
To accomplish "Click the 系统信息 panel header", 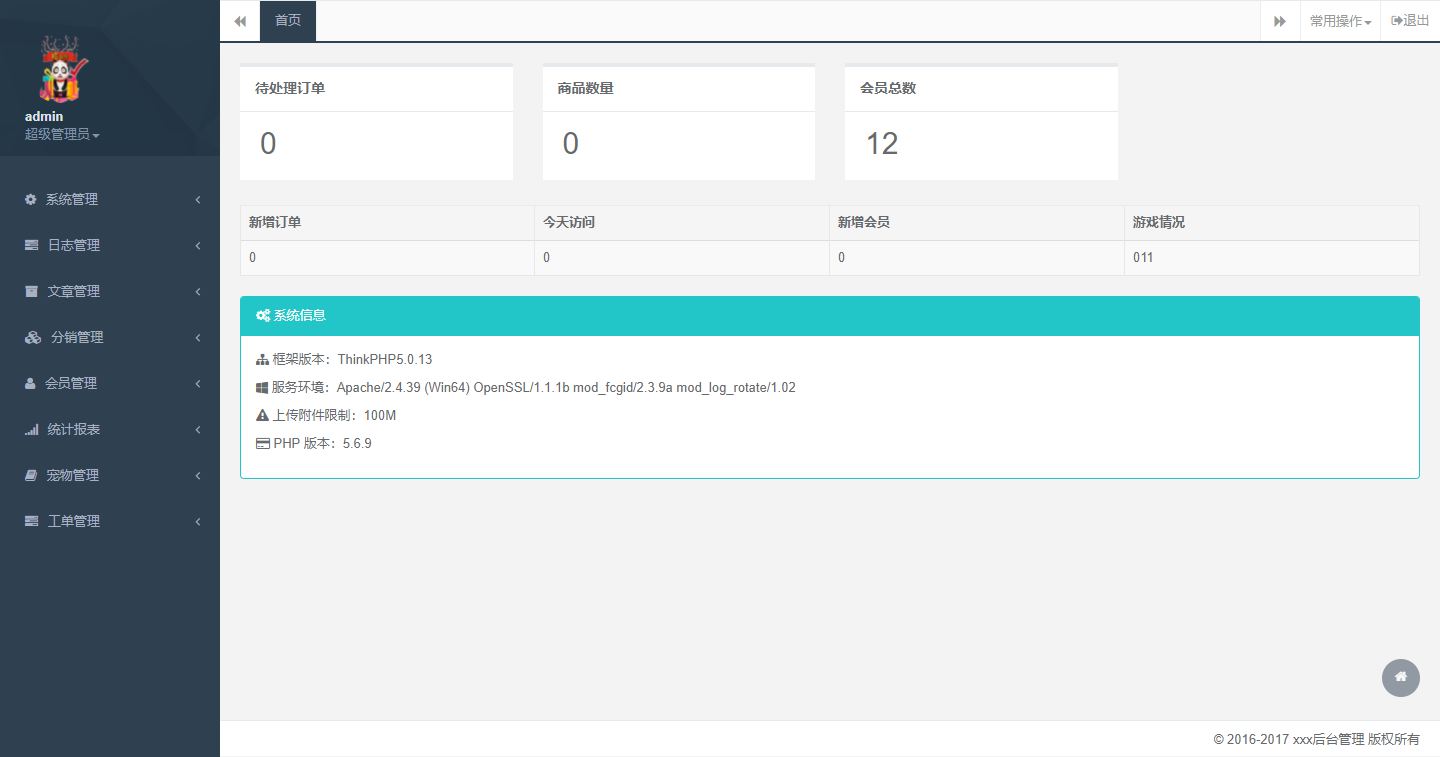I will coord(829,315).
